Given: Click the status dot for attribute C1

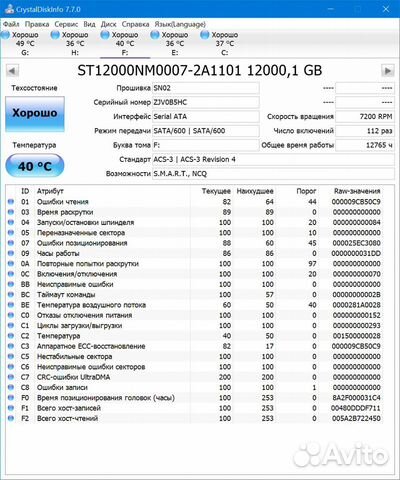Looking at the screenshot, I should 11,326.
